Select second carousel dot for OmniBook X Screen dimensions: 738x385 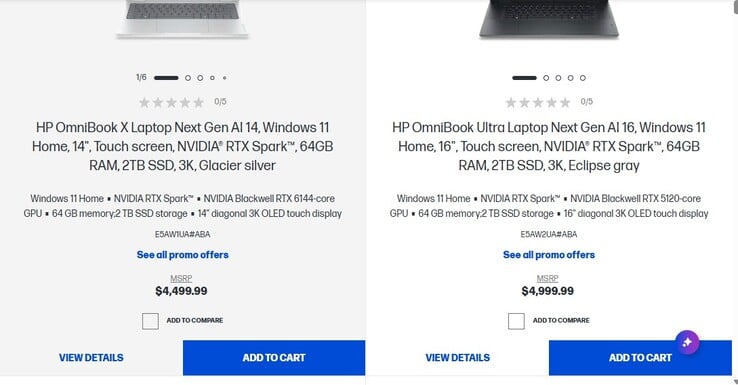point(188,78)
